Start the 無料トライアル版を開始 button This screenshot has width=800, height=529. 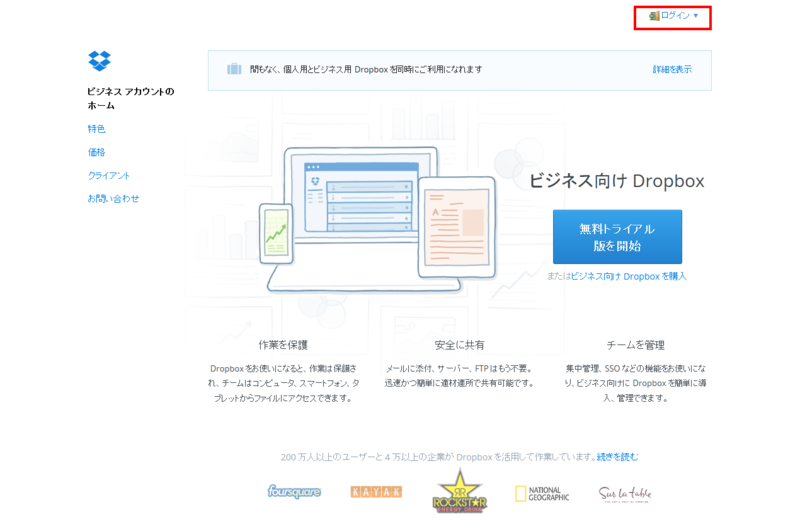point(617,237)
